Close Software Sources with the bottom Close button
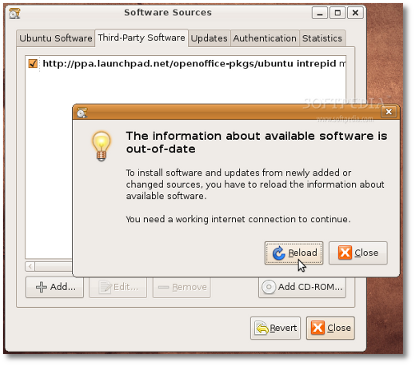 coord(330,328)
